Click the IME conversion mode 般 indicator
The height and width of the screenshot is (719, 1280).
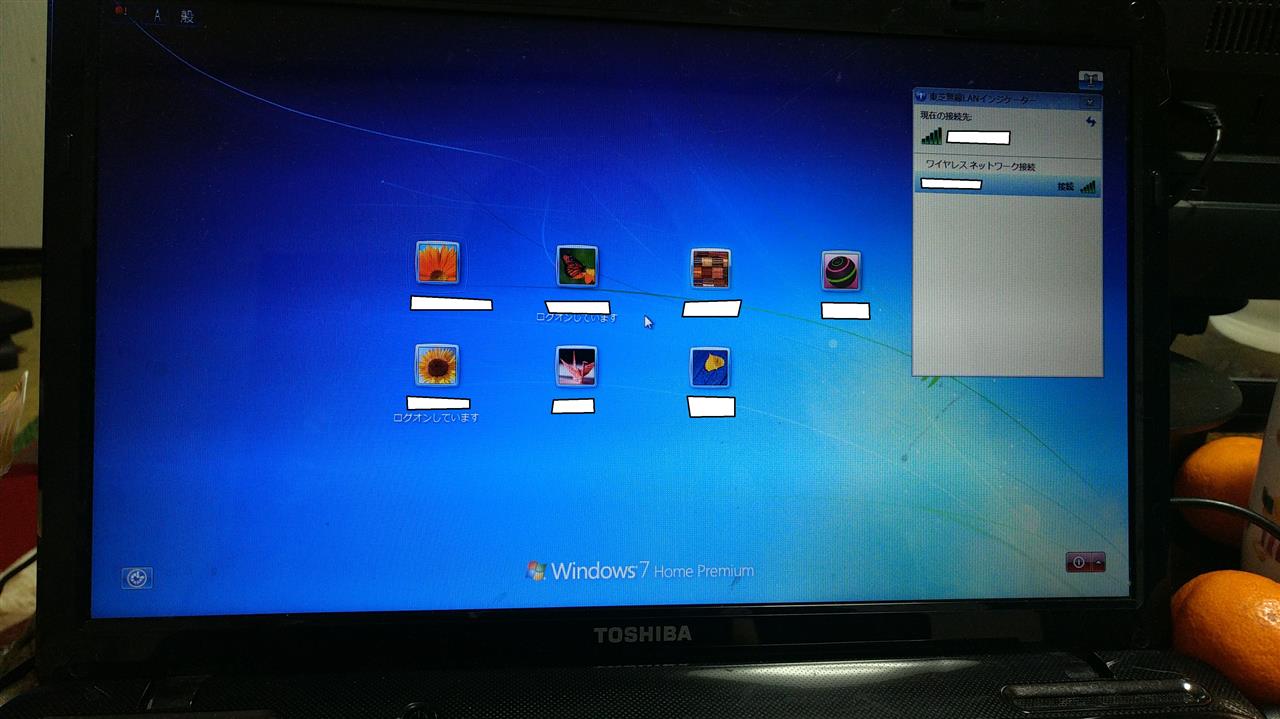point(187,16)
